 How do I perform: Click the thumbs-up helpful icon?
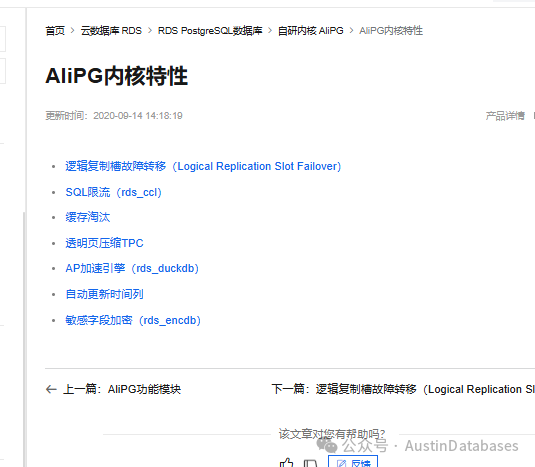click(x=286, y=463)
